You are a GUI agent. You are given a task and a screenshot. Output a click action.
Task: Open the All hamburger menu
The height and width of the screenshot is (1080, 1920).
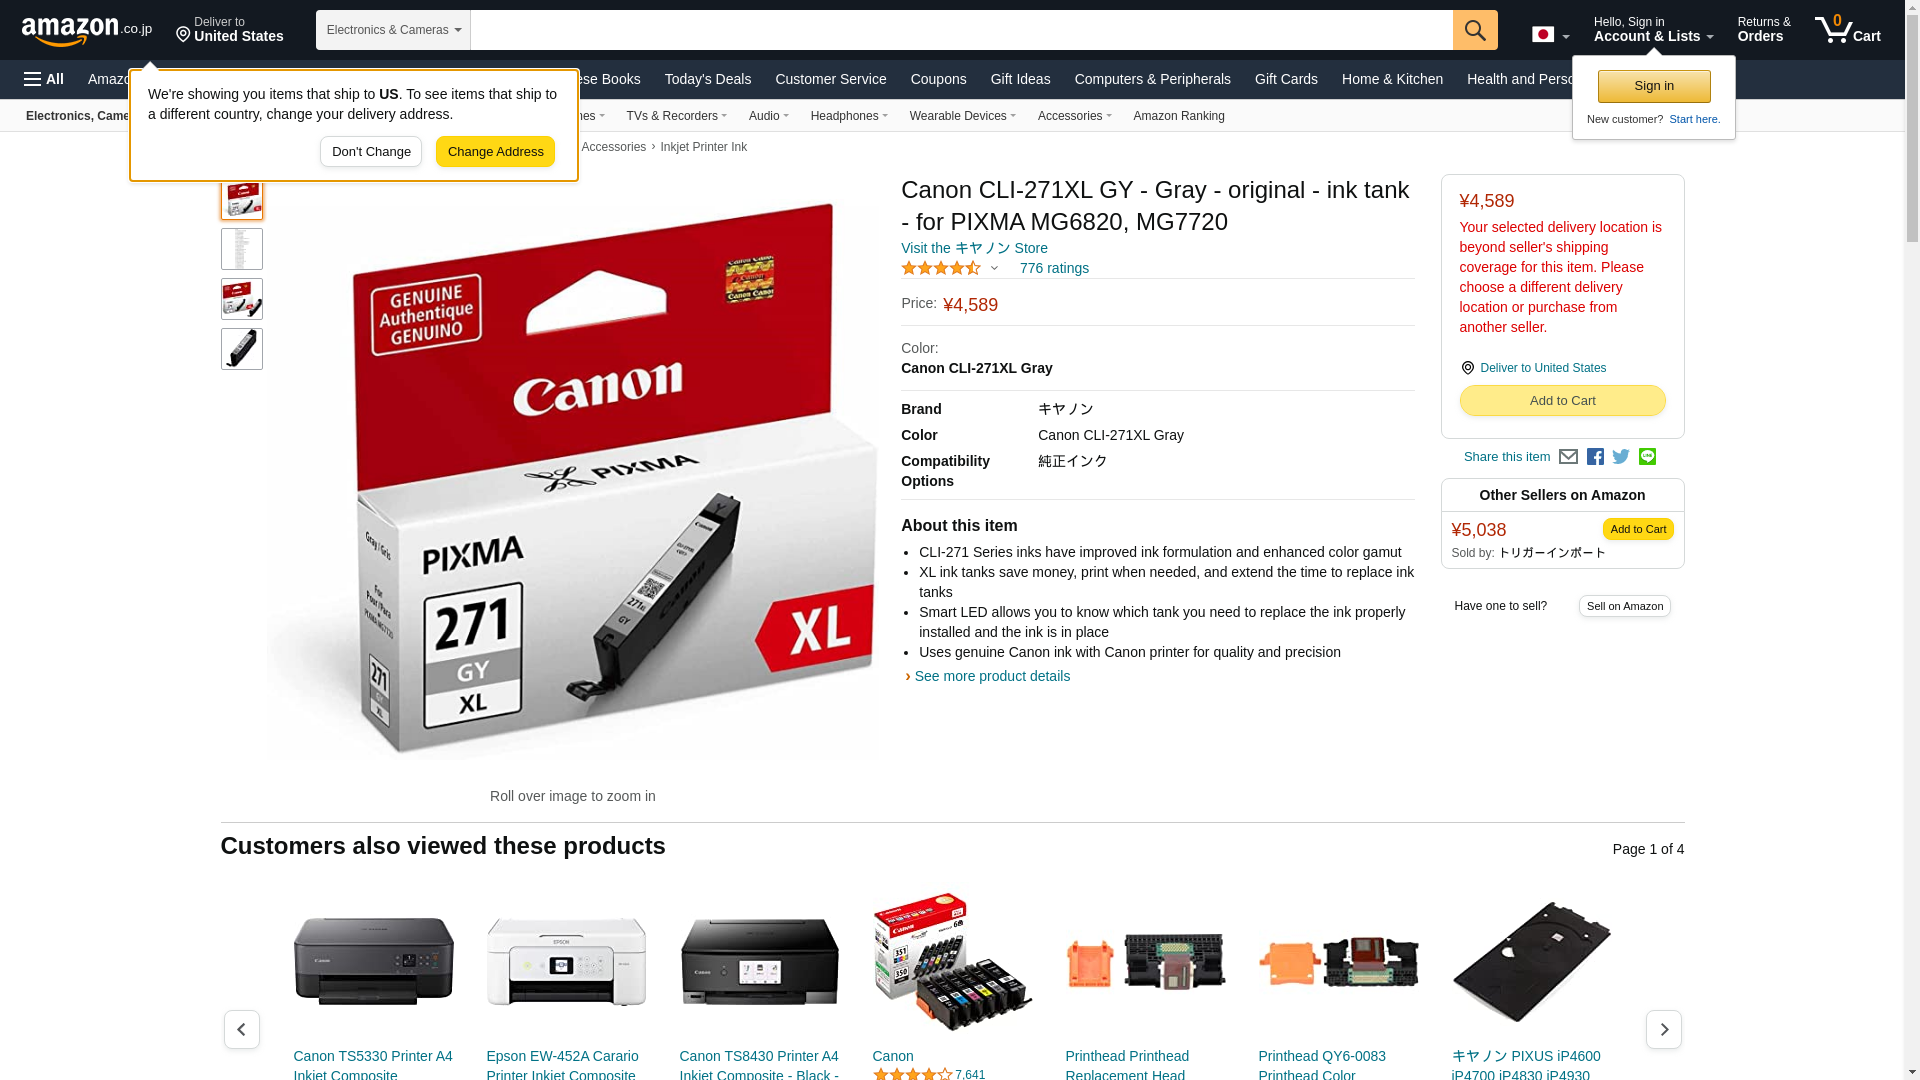tap(44, 79)
